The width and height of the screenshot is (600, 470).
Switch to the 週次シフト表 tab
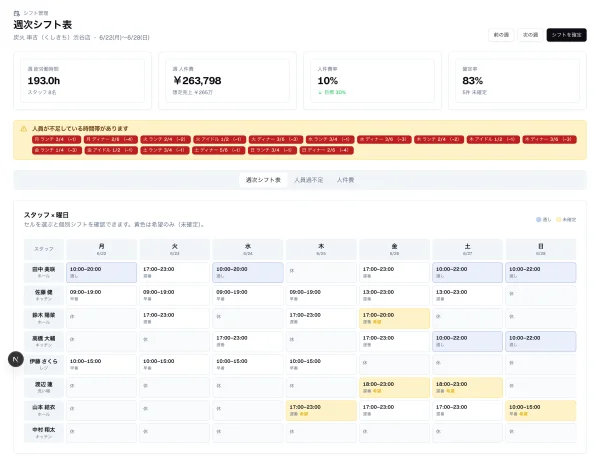point(263,180)
